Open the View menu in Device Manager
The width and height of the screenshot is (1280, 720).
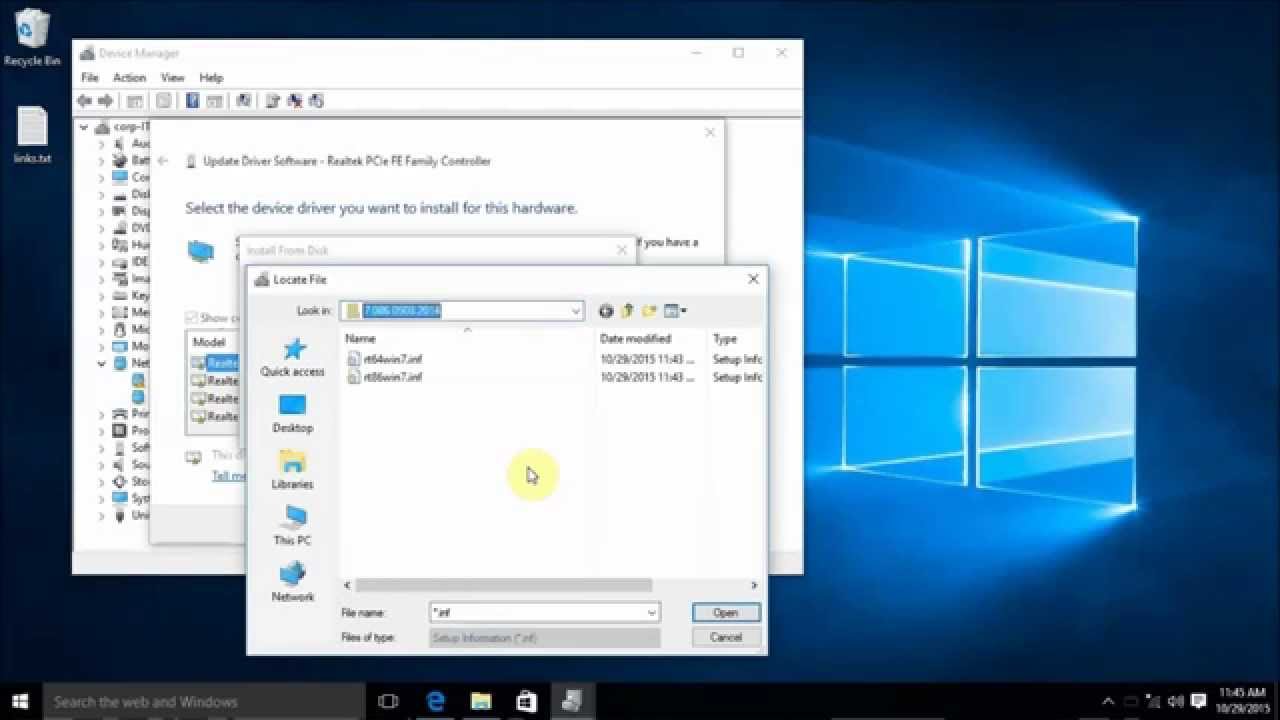(x=173, y=77)
